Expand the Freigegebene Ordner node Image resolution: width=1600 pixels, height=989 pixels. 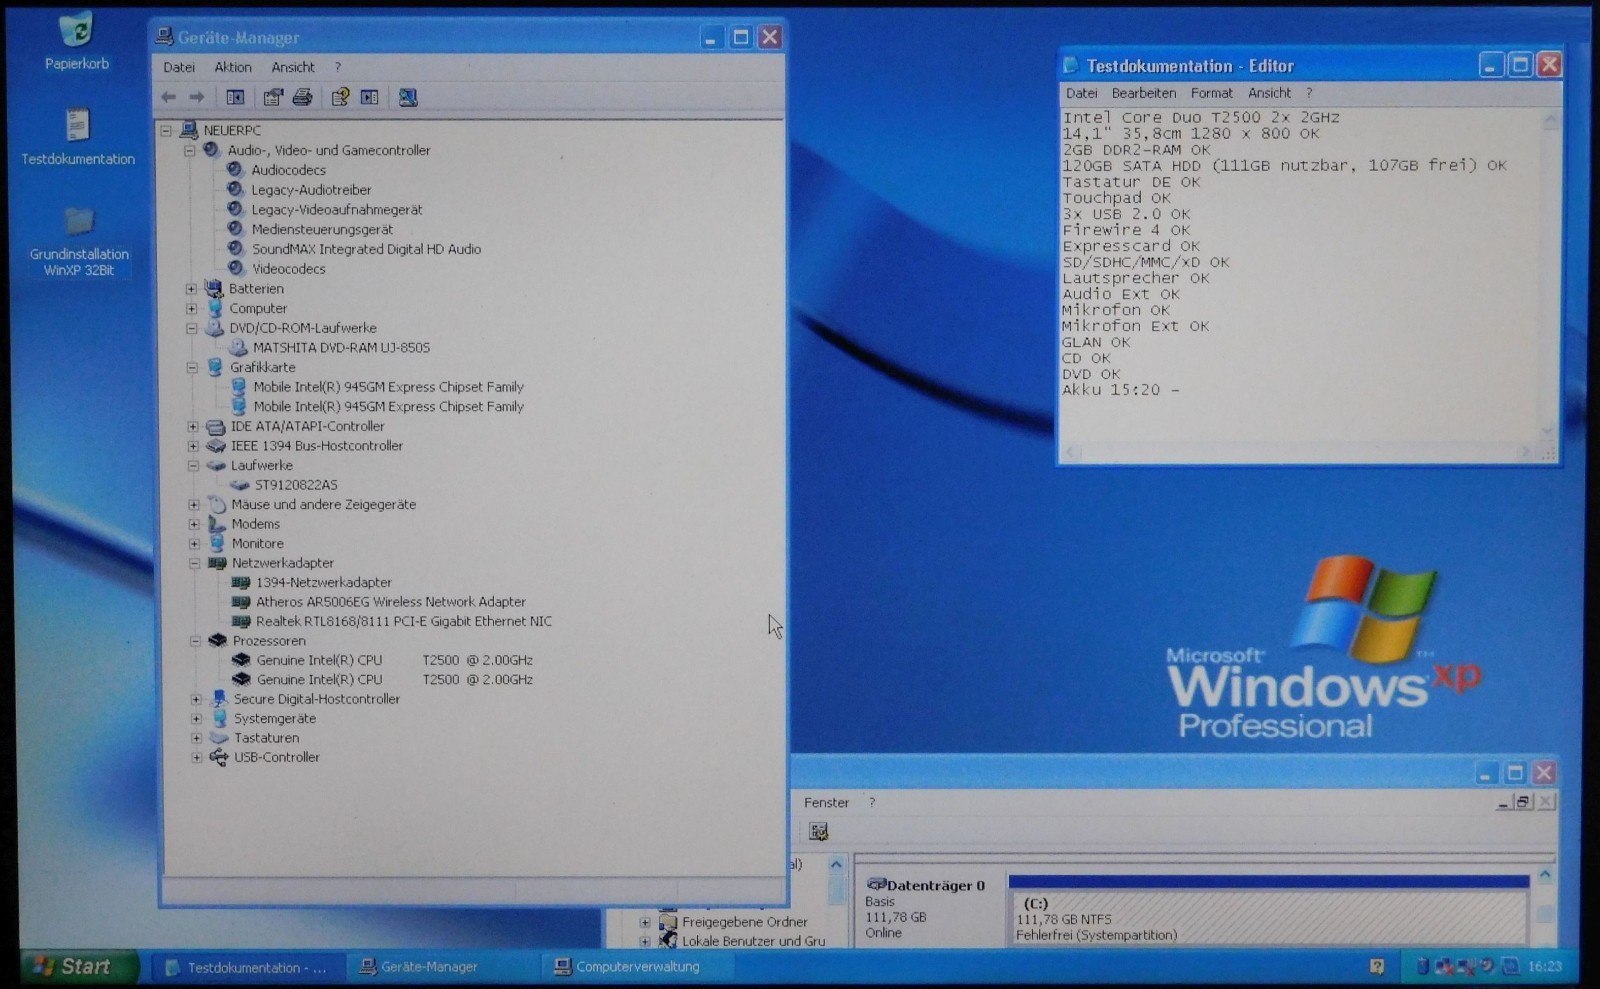tap(645, 922)
